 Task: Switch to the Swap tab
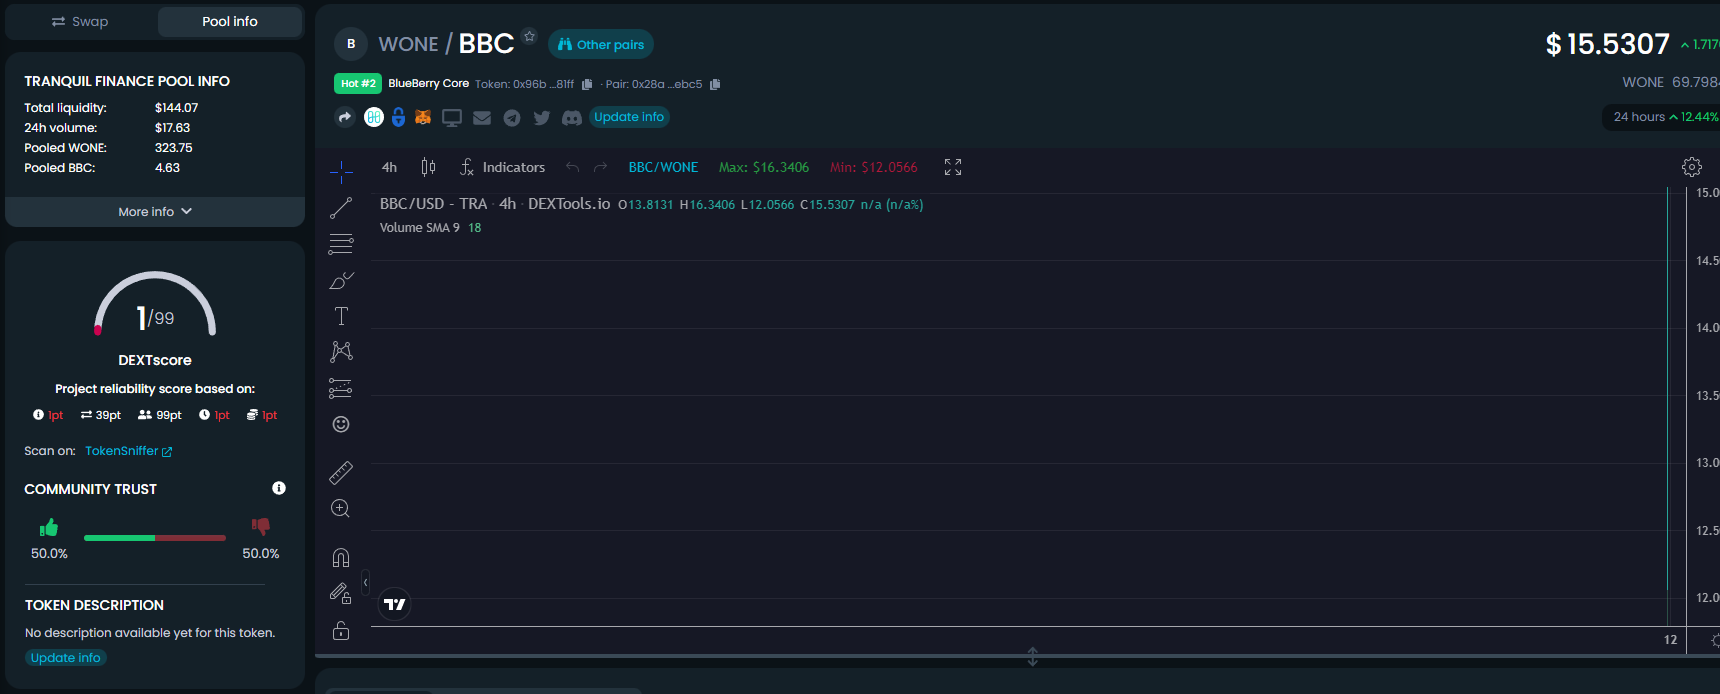click(x=80, y=22)
